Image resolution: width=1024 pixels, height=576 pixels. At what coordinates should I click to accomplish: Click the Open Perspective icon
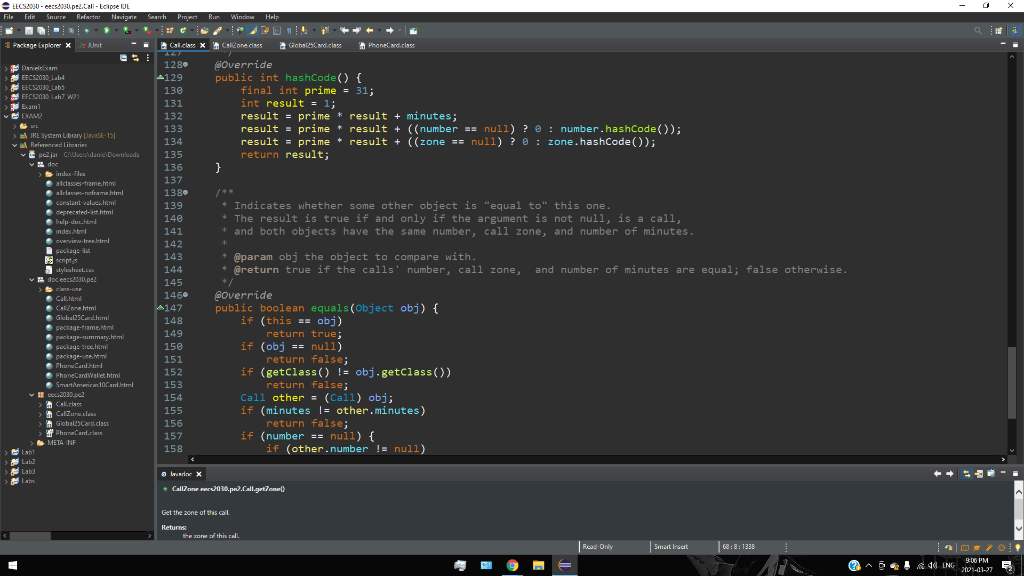(999, 30)
